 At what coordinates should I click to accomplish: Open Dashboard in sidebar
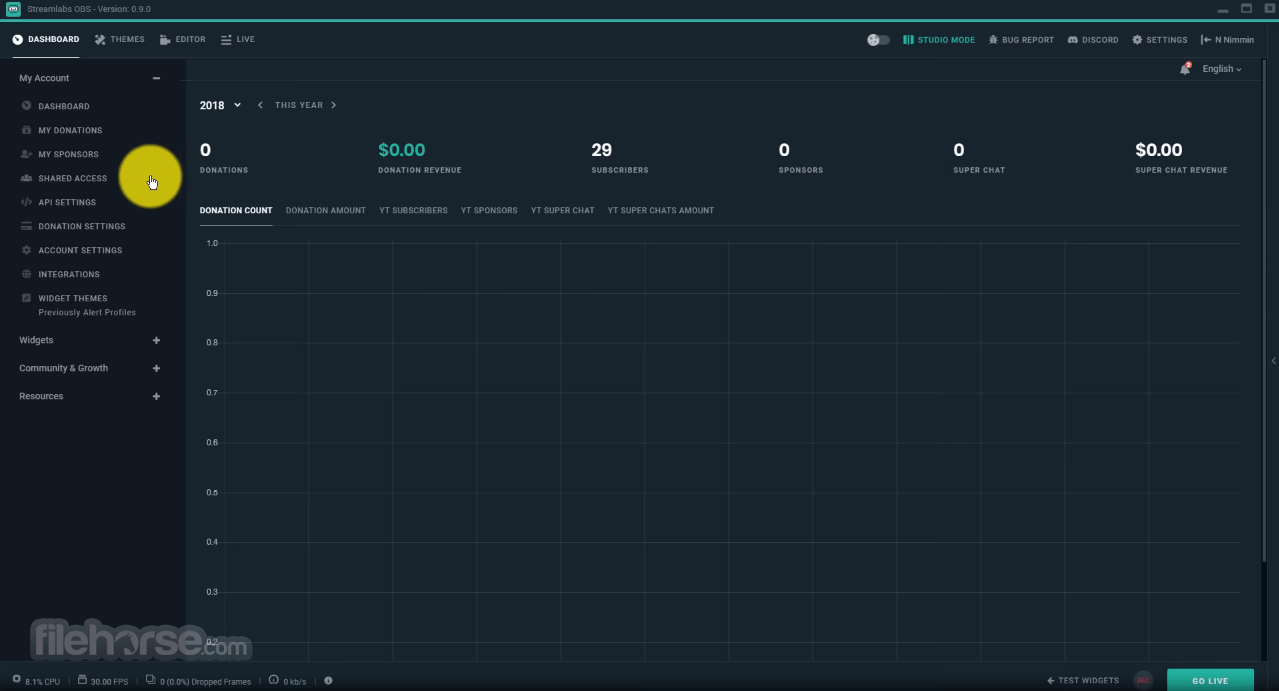(64, 106)
